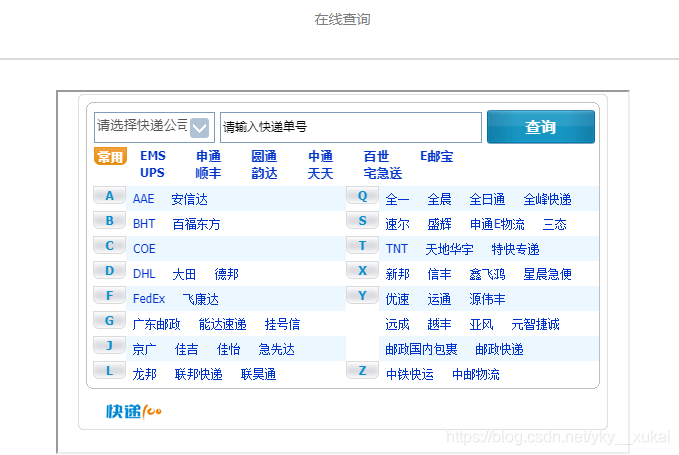This screenshot has height=455, width=679.
Task: Click the letter C index button
Action: (x=110, y=245)
